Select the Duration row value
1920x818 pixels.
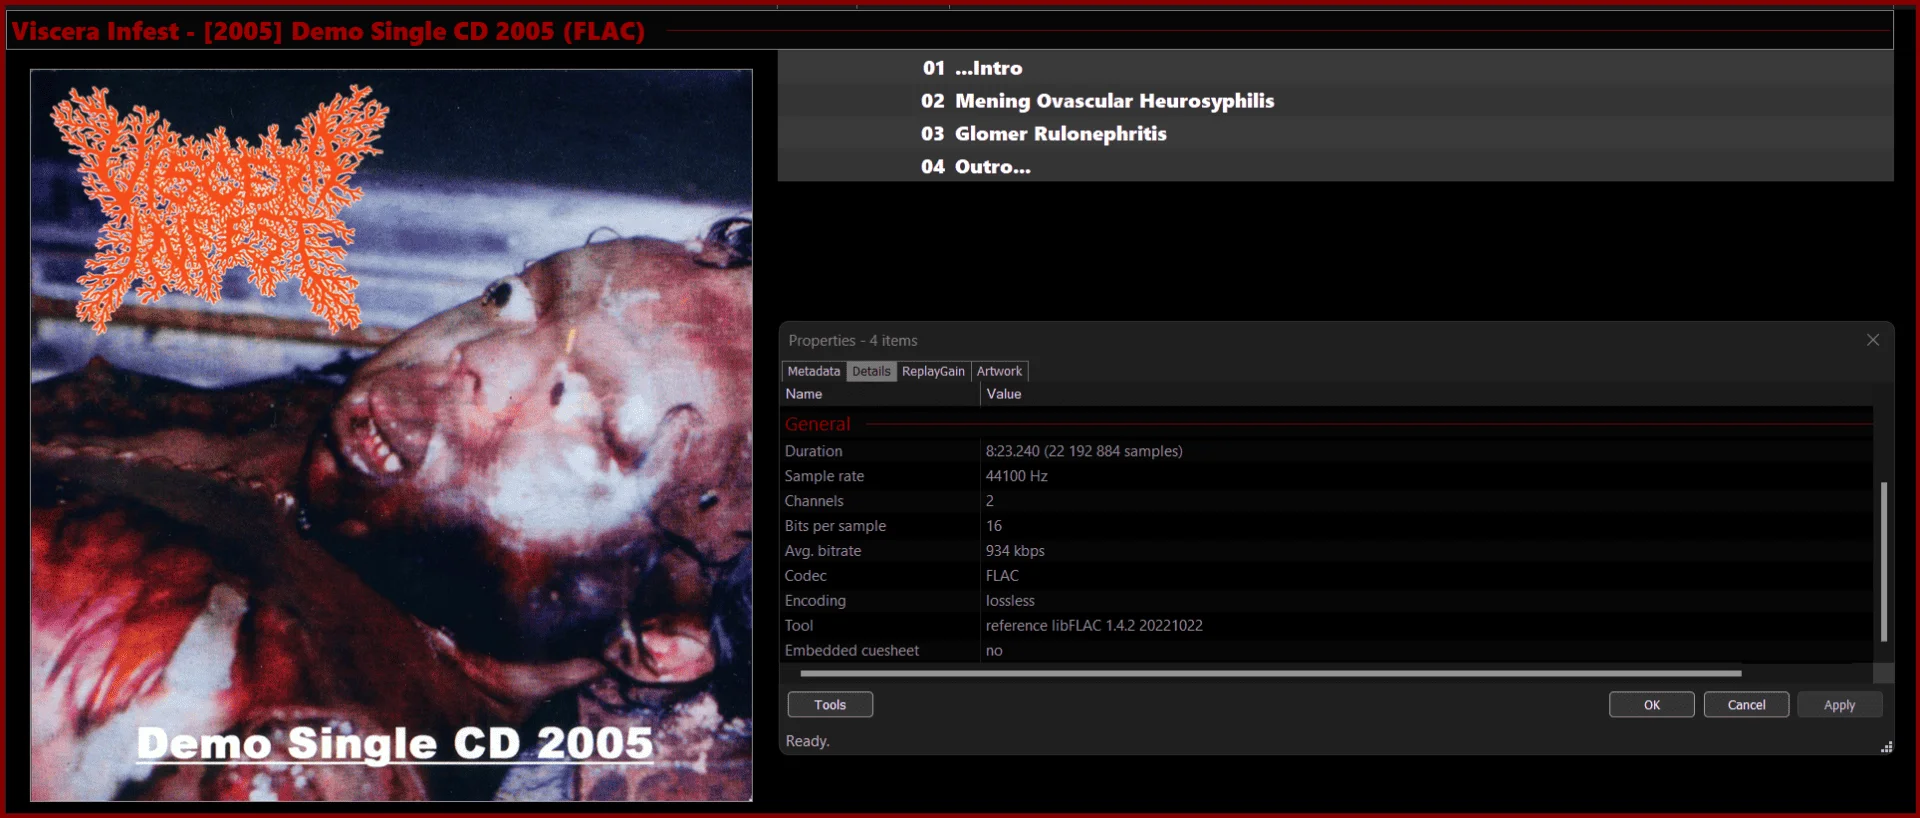pos(1084,451)
